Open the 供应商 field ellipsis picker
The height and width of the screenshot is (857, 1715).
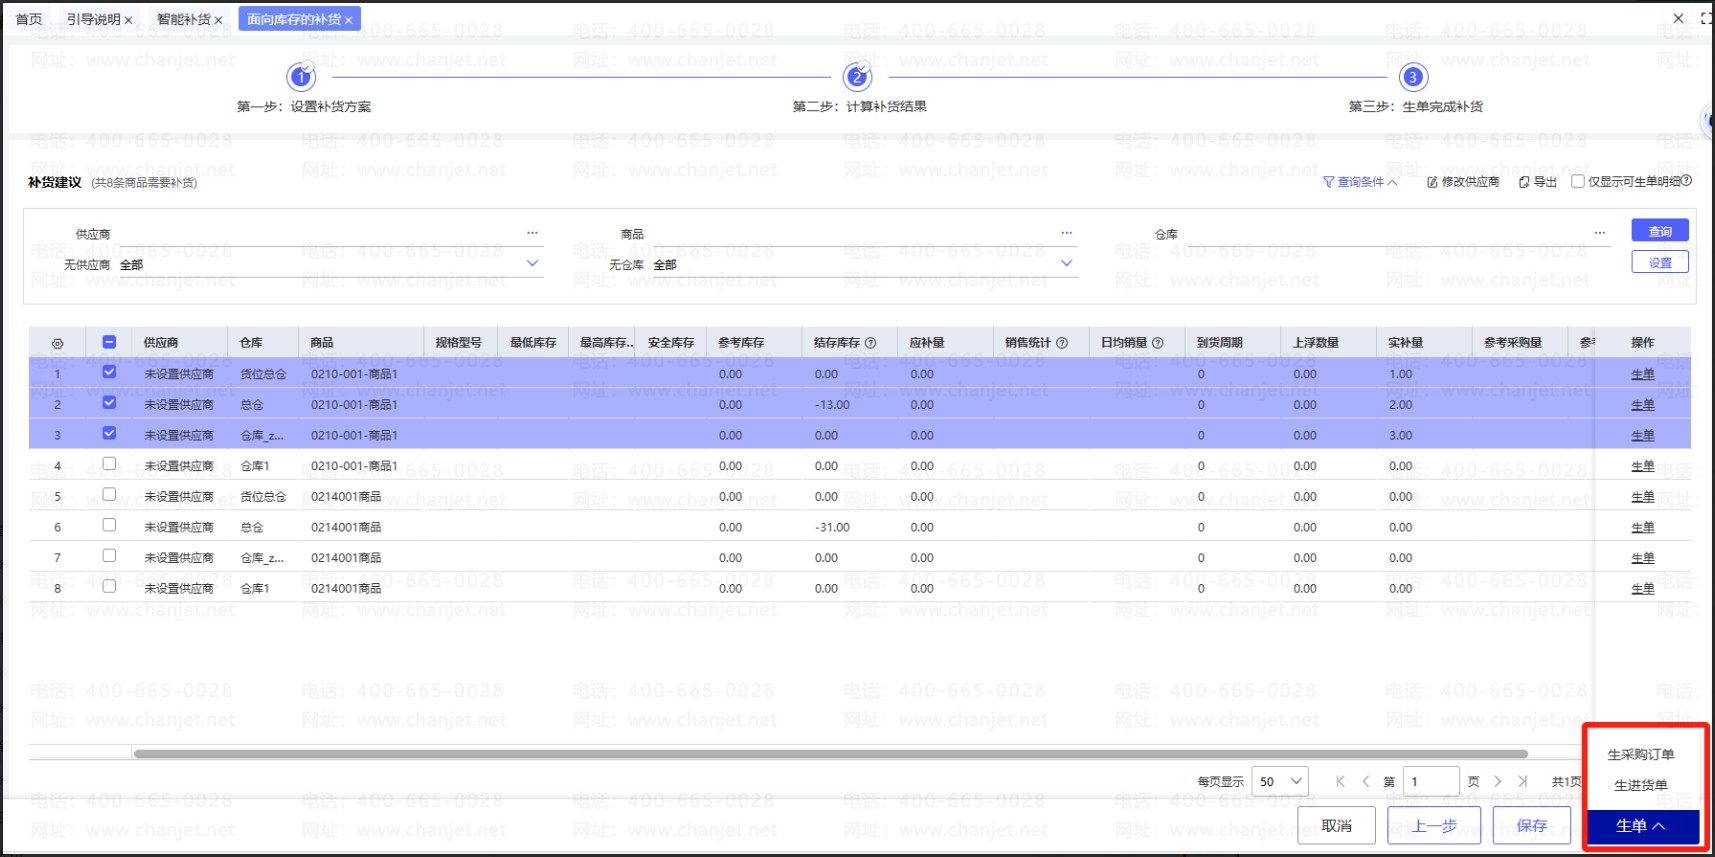(532, 233)
